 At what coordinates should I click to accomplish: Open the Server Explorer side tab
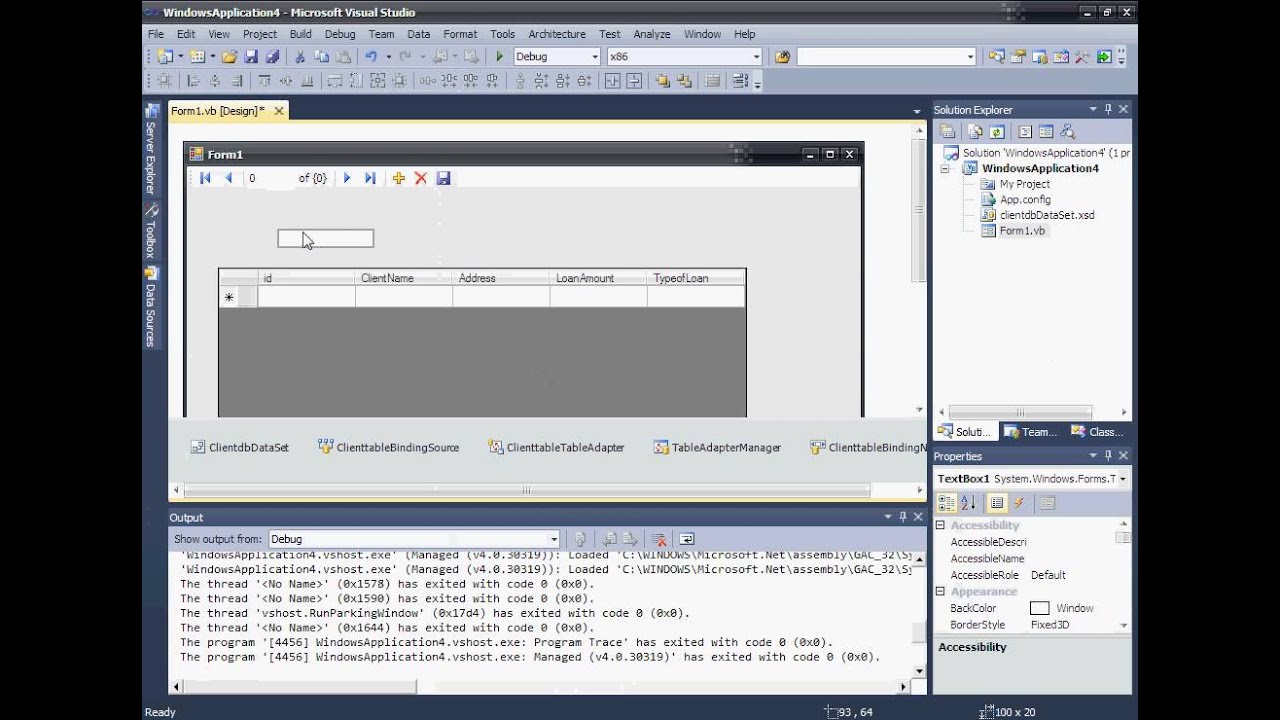(151, 151)
